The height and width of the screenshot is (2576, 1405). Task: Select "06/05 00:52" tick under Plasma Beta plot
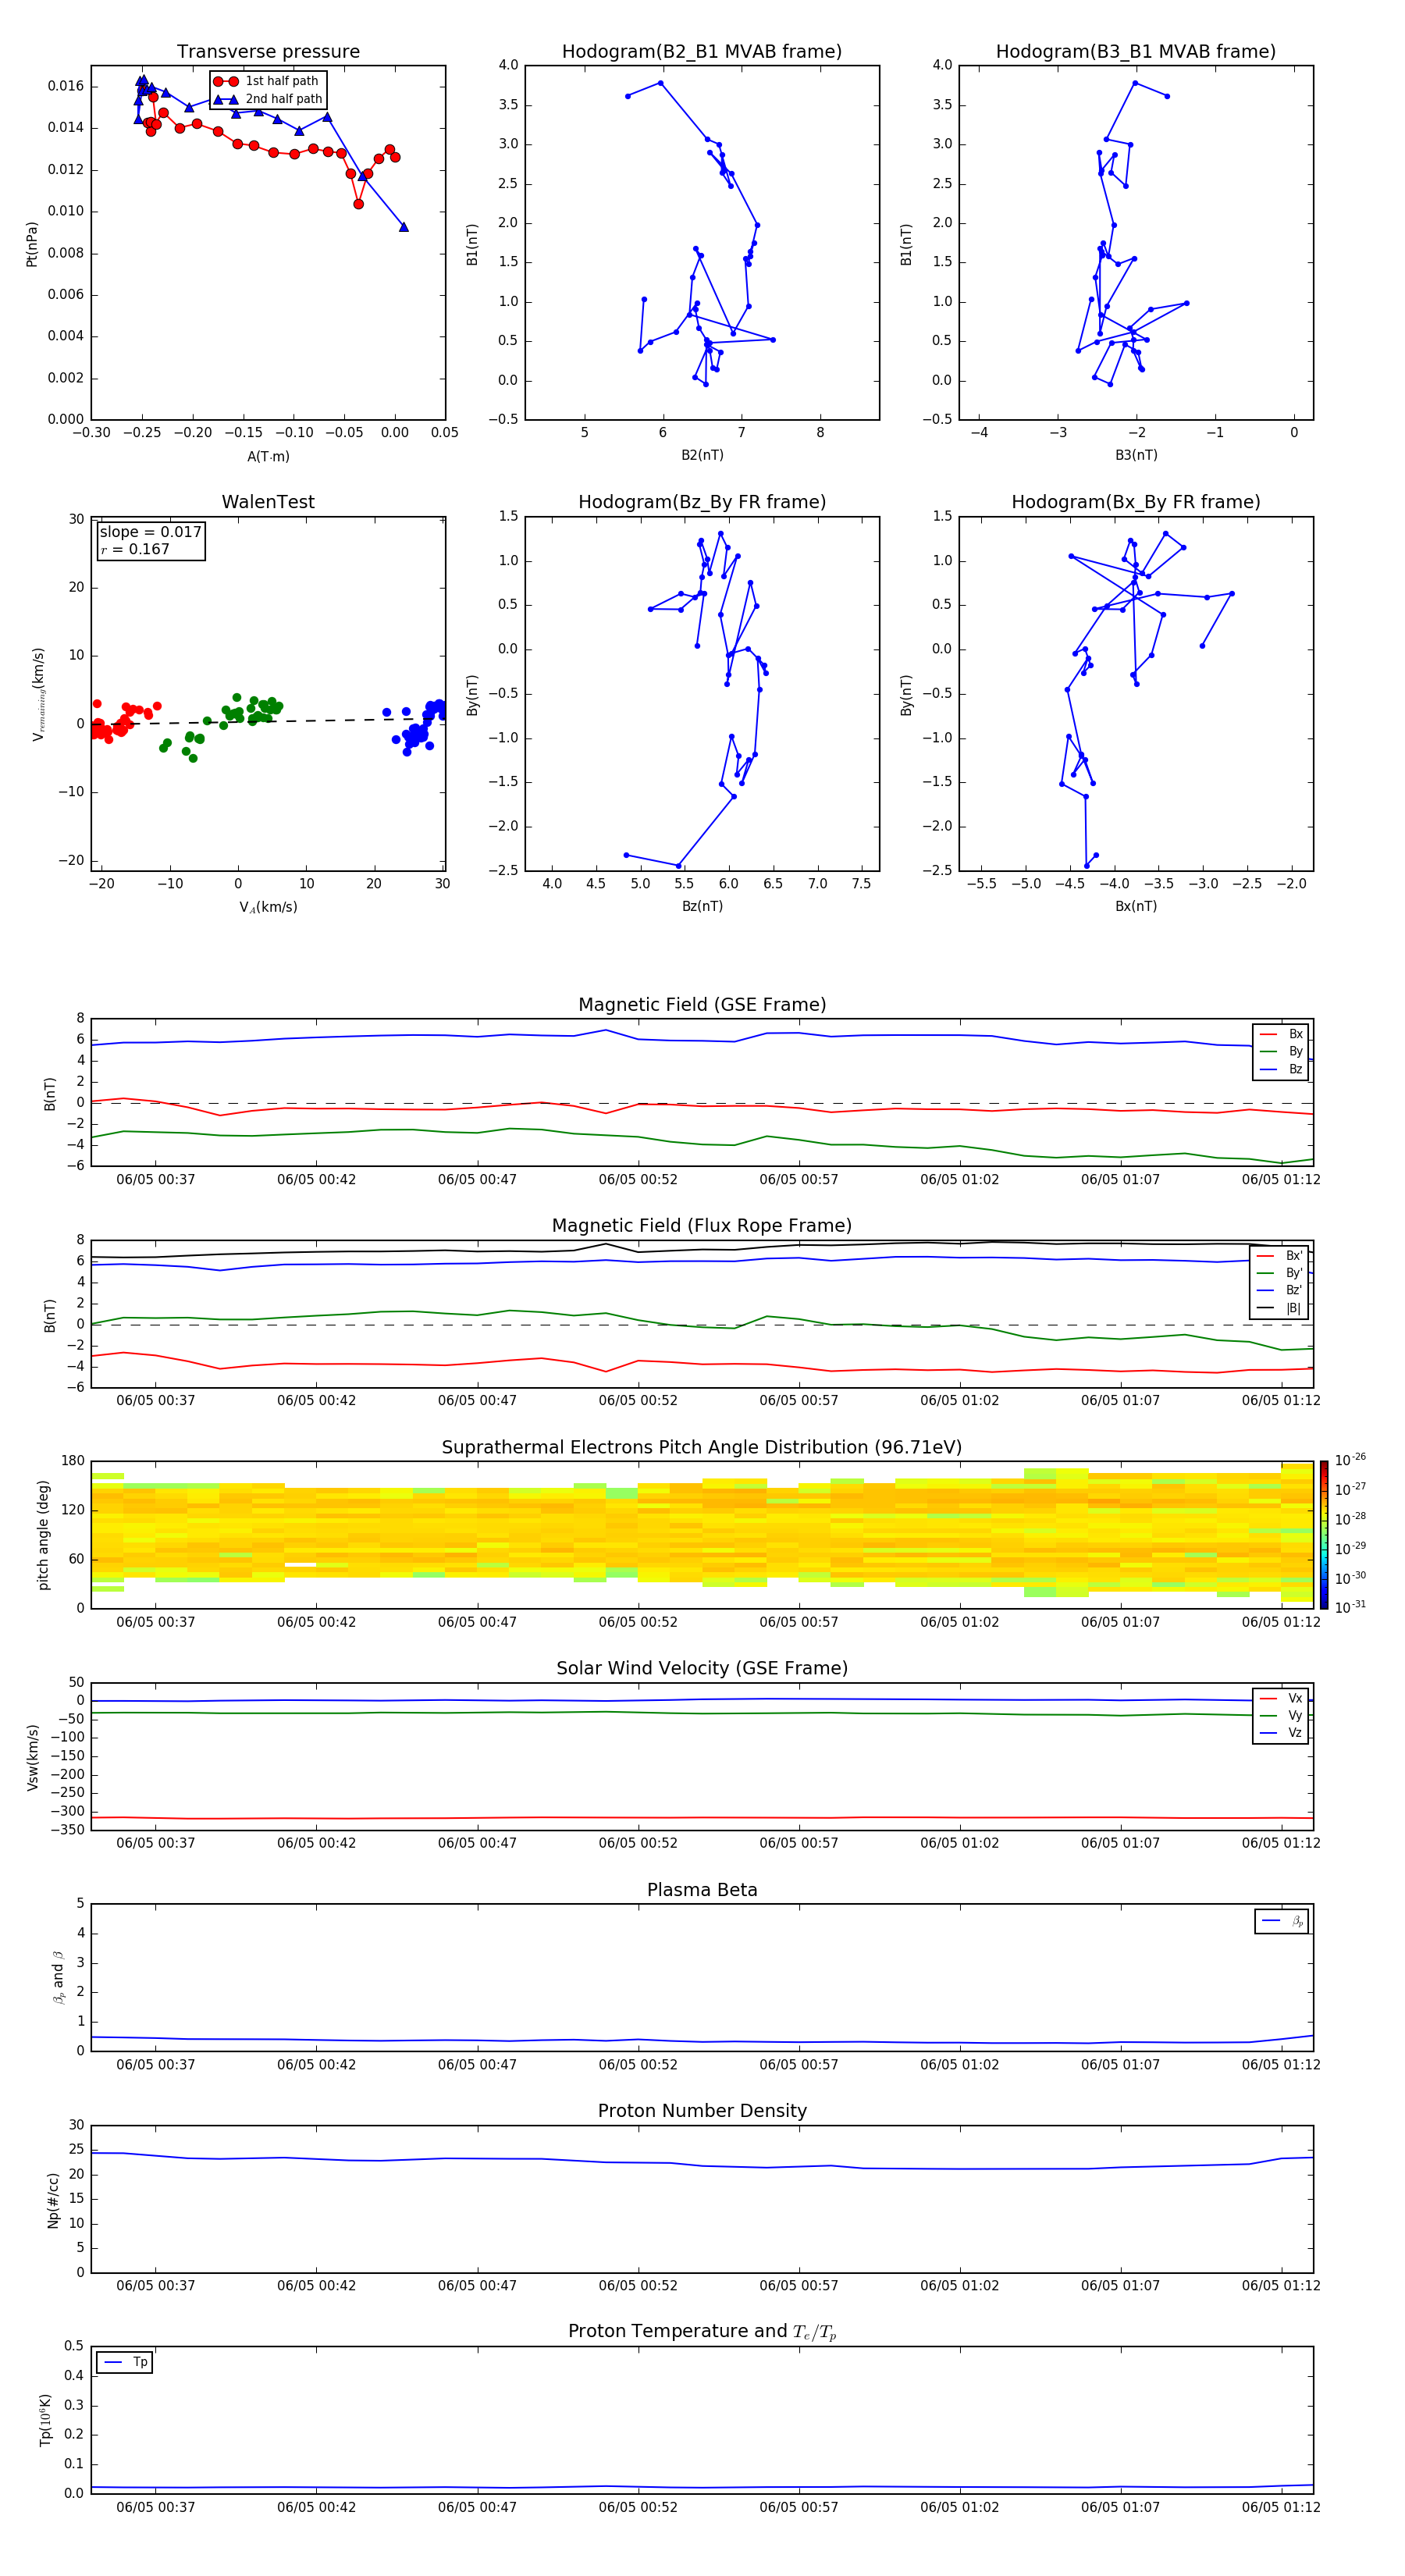[638, 2064]
